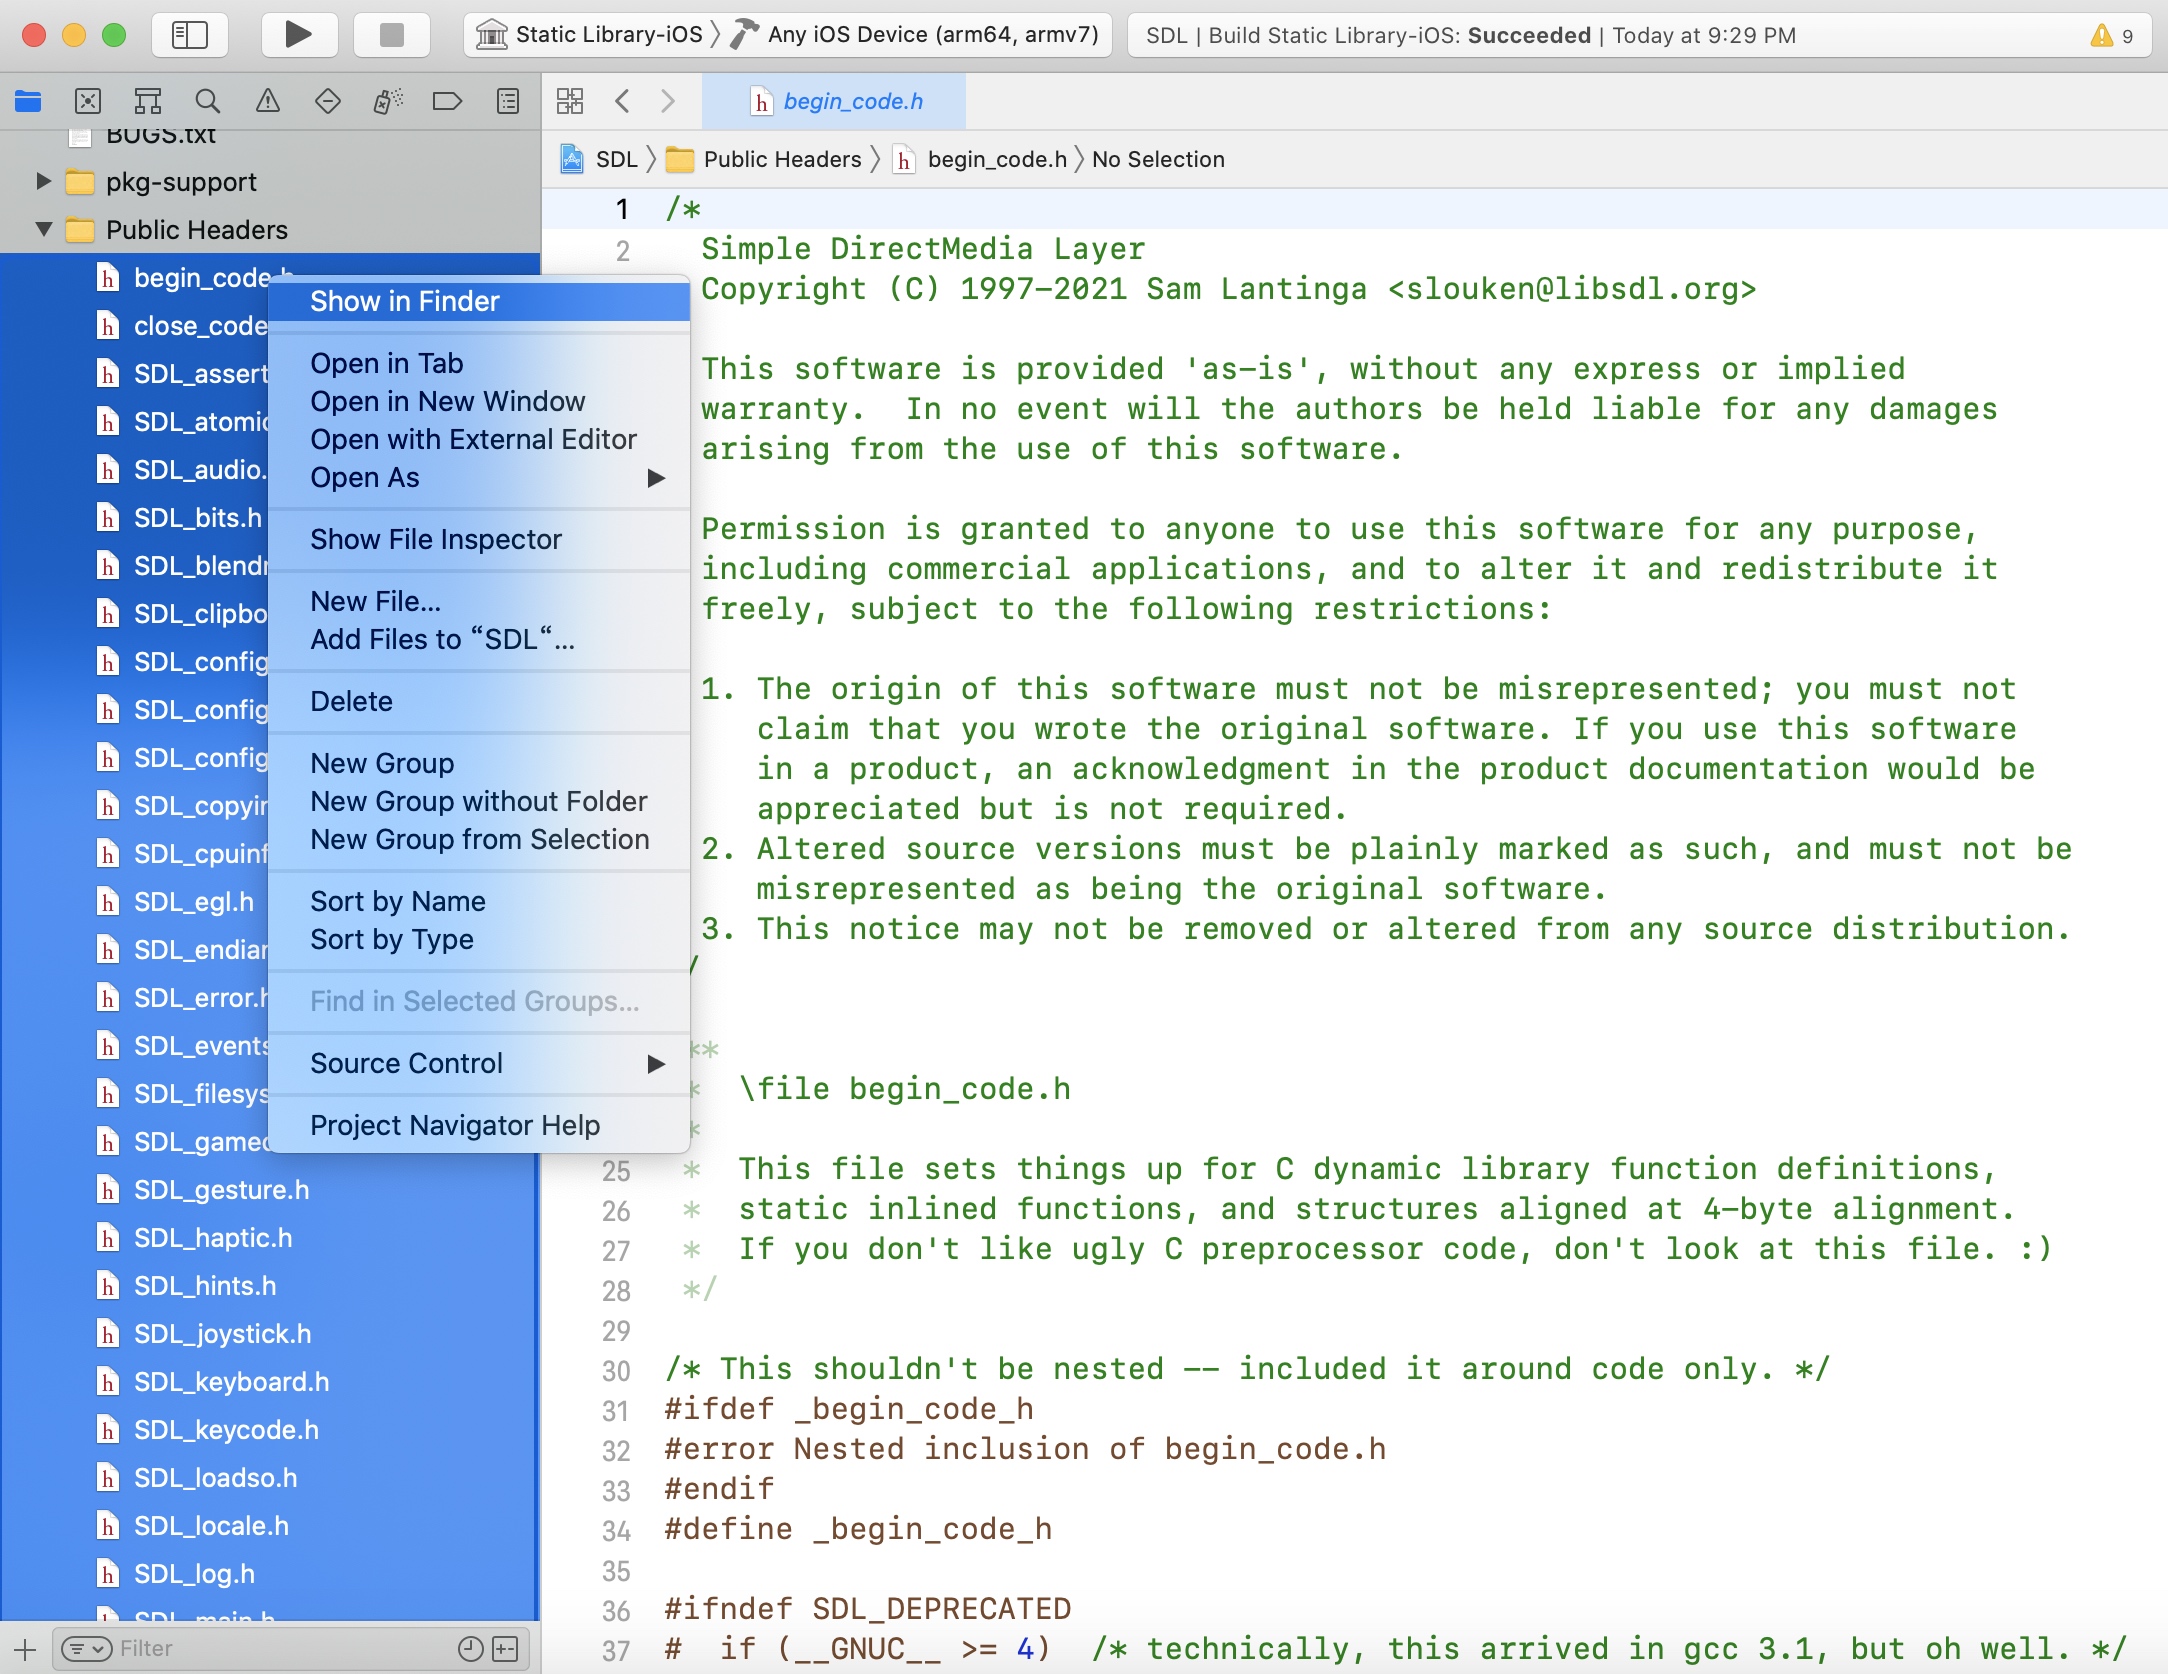Screen dimensions: 2168x1674
Task: Toggle the navigator sidebar visibility
Action: [x=189, y=35]
